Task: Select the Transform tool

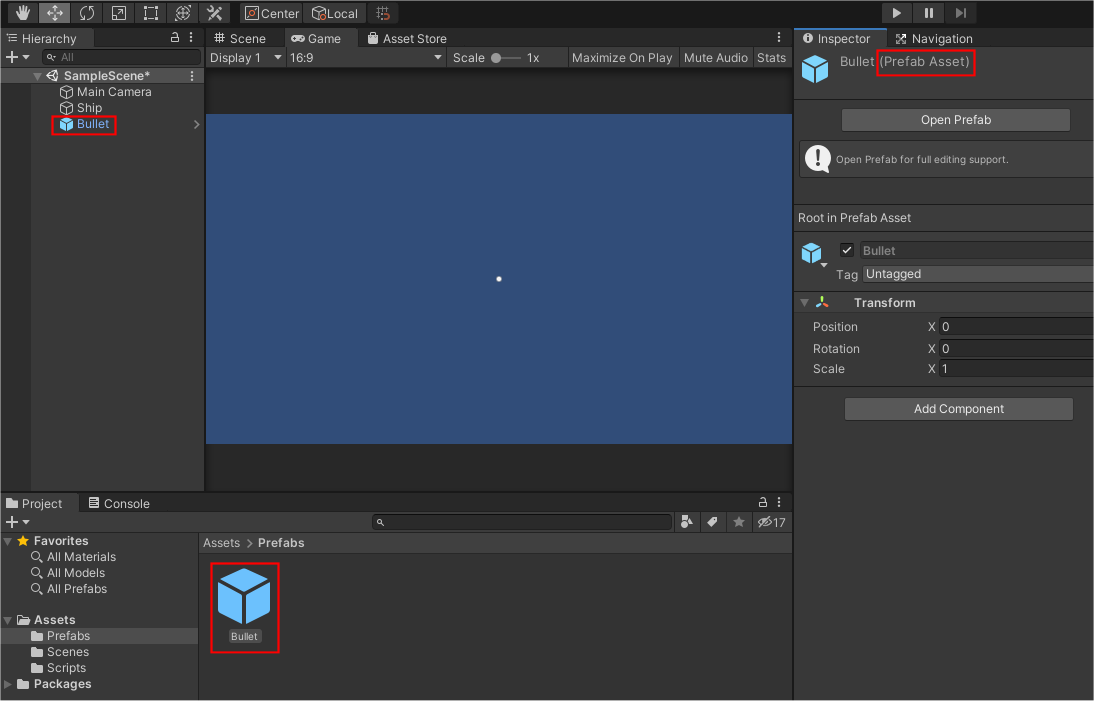Action: [183, 13]
